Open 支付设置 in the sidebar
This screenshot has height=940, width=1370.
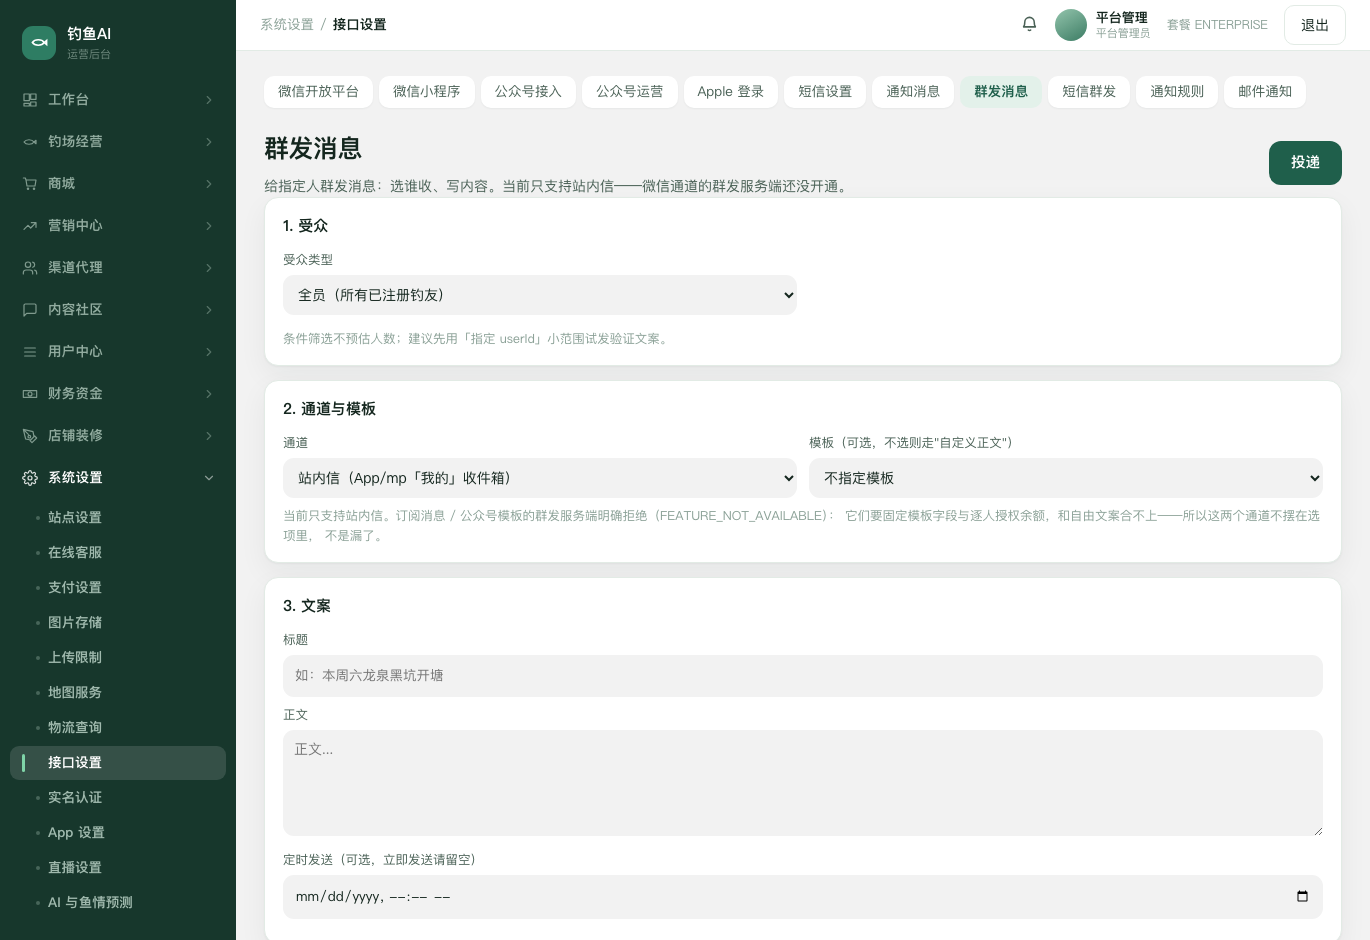click(x=118, y=588)
